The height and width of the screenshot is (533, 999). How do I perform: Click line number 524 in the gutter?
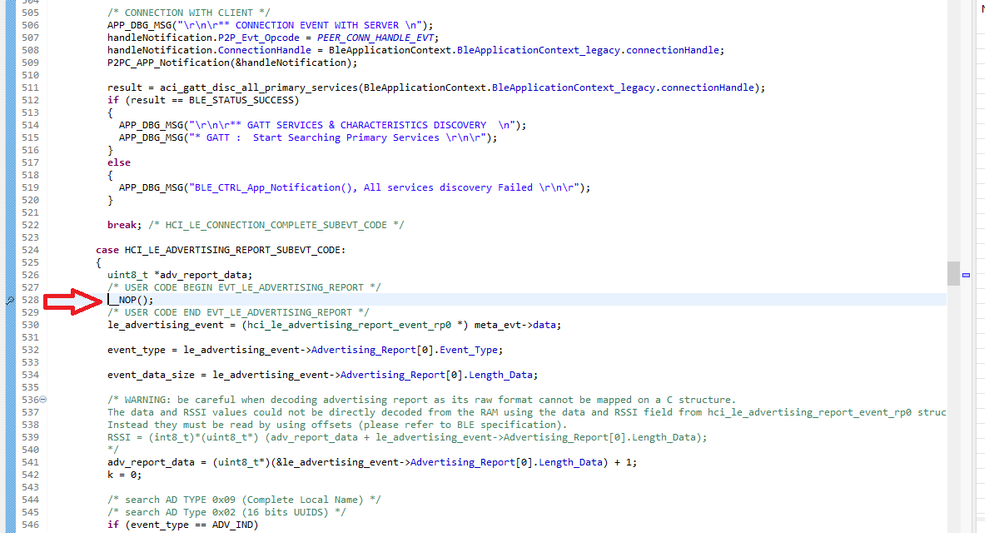click(x=30, y=250)
